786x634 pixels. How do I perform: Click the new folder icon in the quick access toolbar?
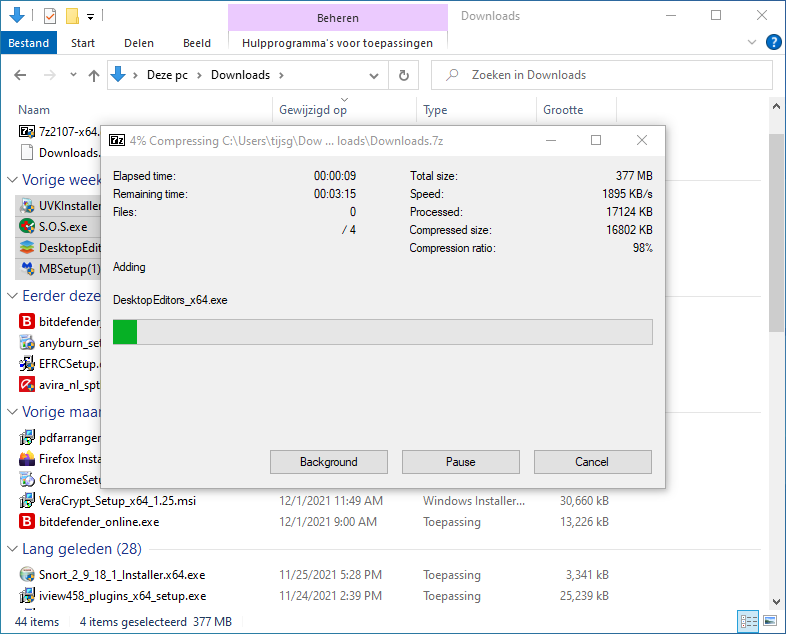[x=72, y=16]
